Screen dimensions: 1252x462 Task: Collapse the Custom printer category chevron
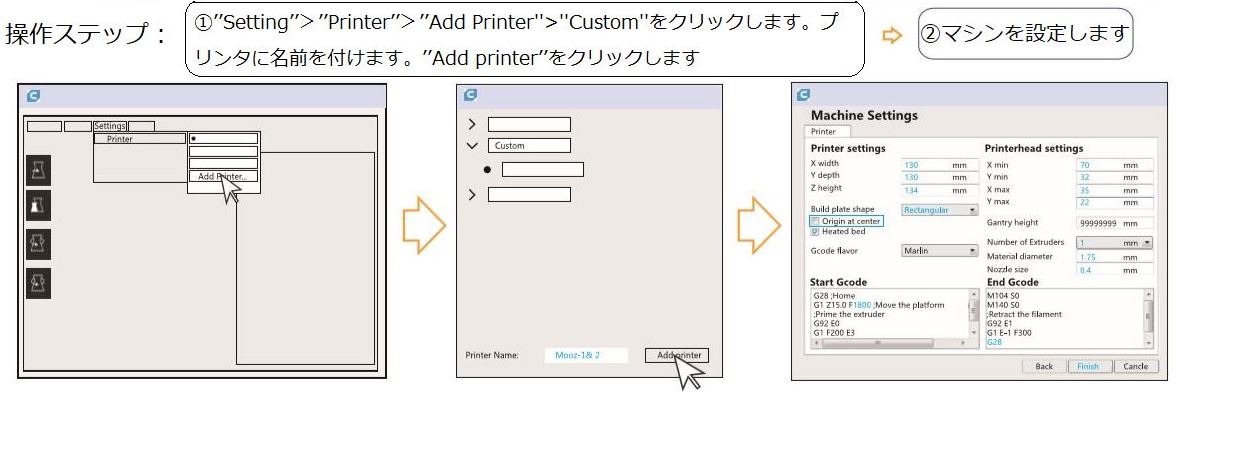(472, 146)
